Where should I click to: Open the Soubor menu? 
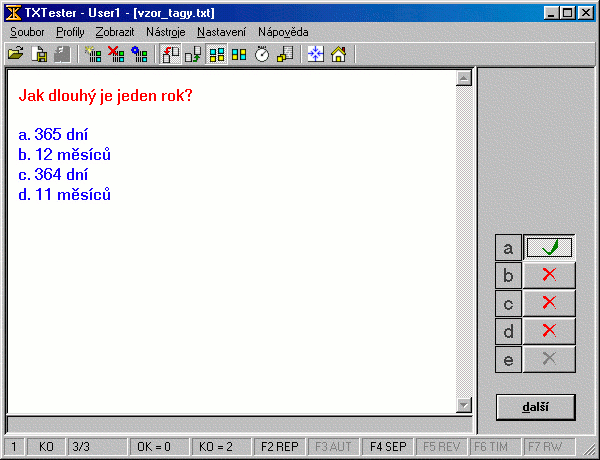[27, 32]
